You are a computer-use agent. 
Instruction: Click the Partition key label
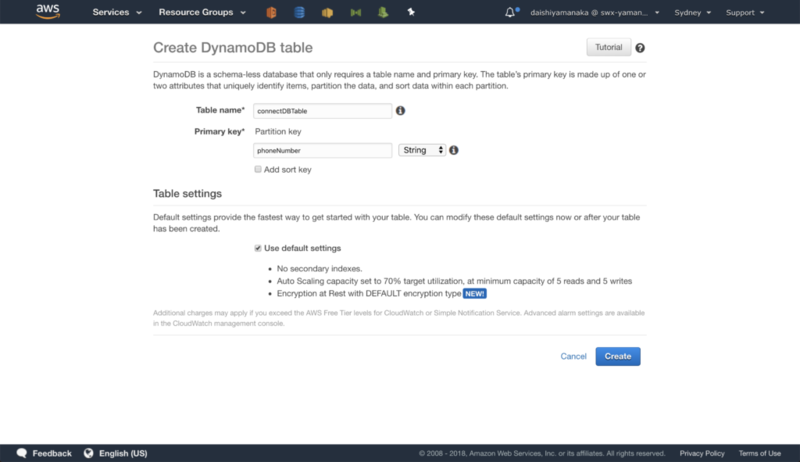pos(278,132)
